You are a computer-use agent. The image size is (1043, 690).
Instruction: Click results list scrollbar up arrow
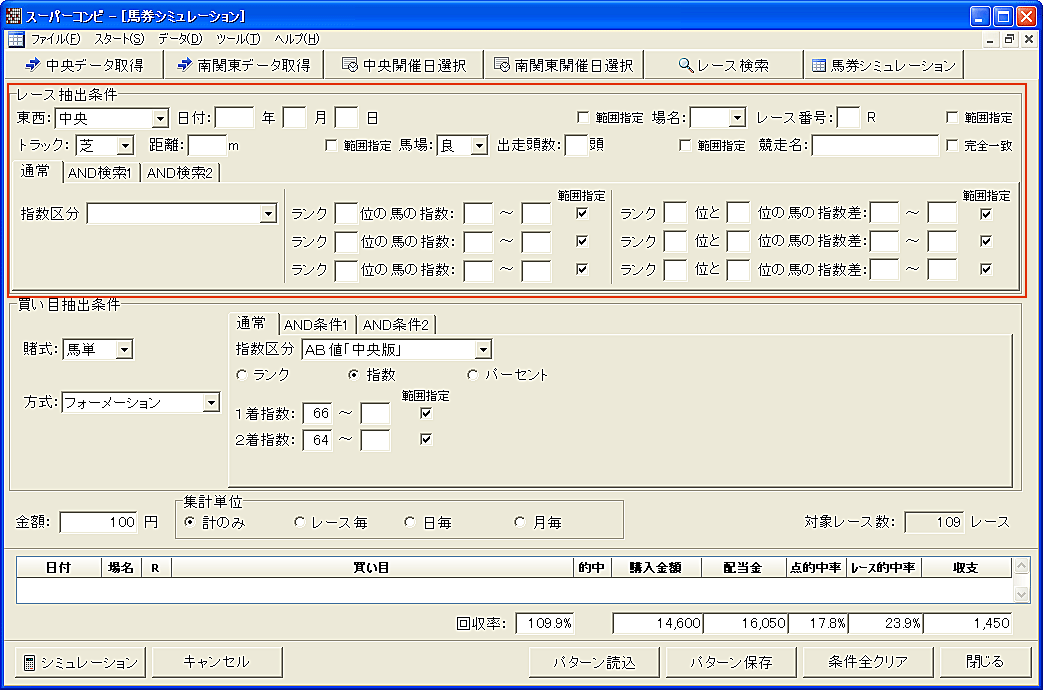[1022, 566]
